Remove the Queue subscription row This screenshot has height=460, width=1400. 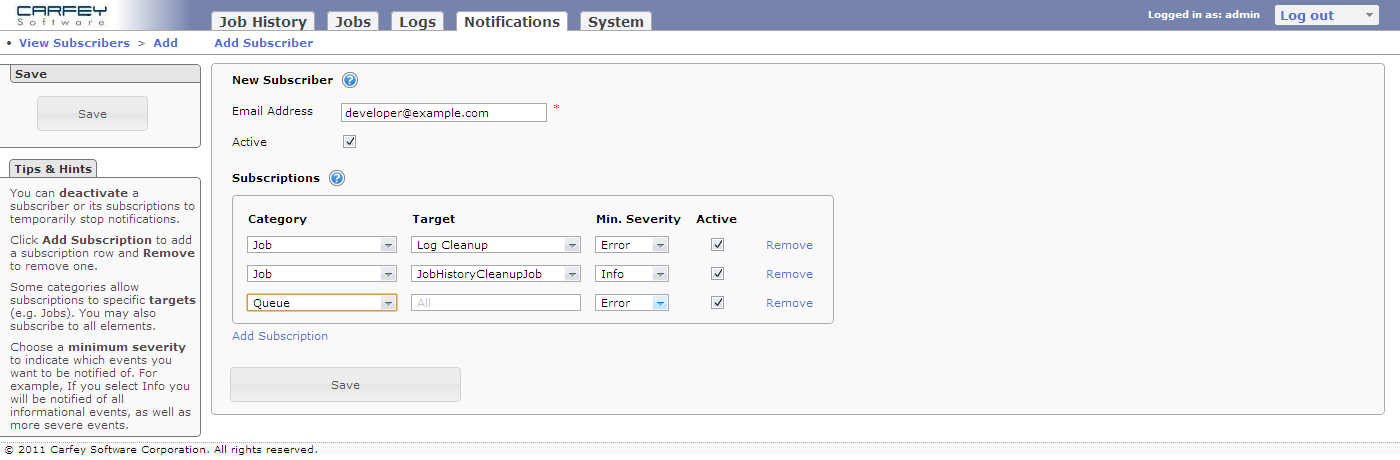pos(789,303)
